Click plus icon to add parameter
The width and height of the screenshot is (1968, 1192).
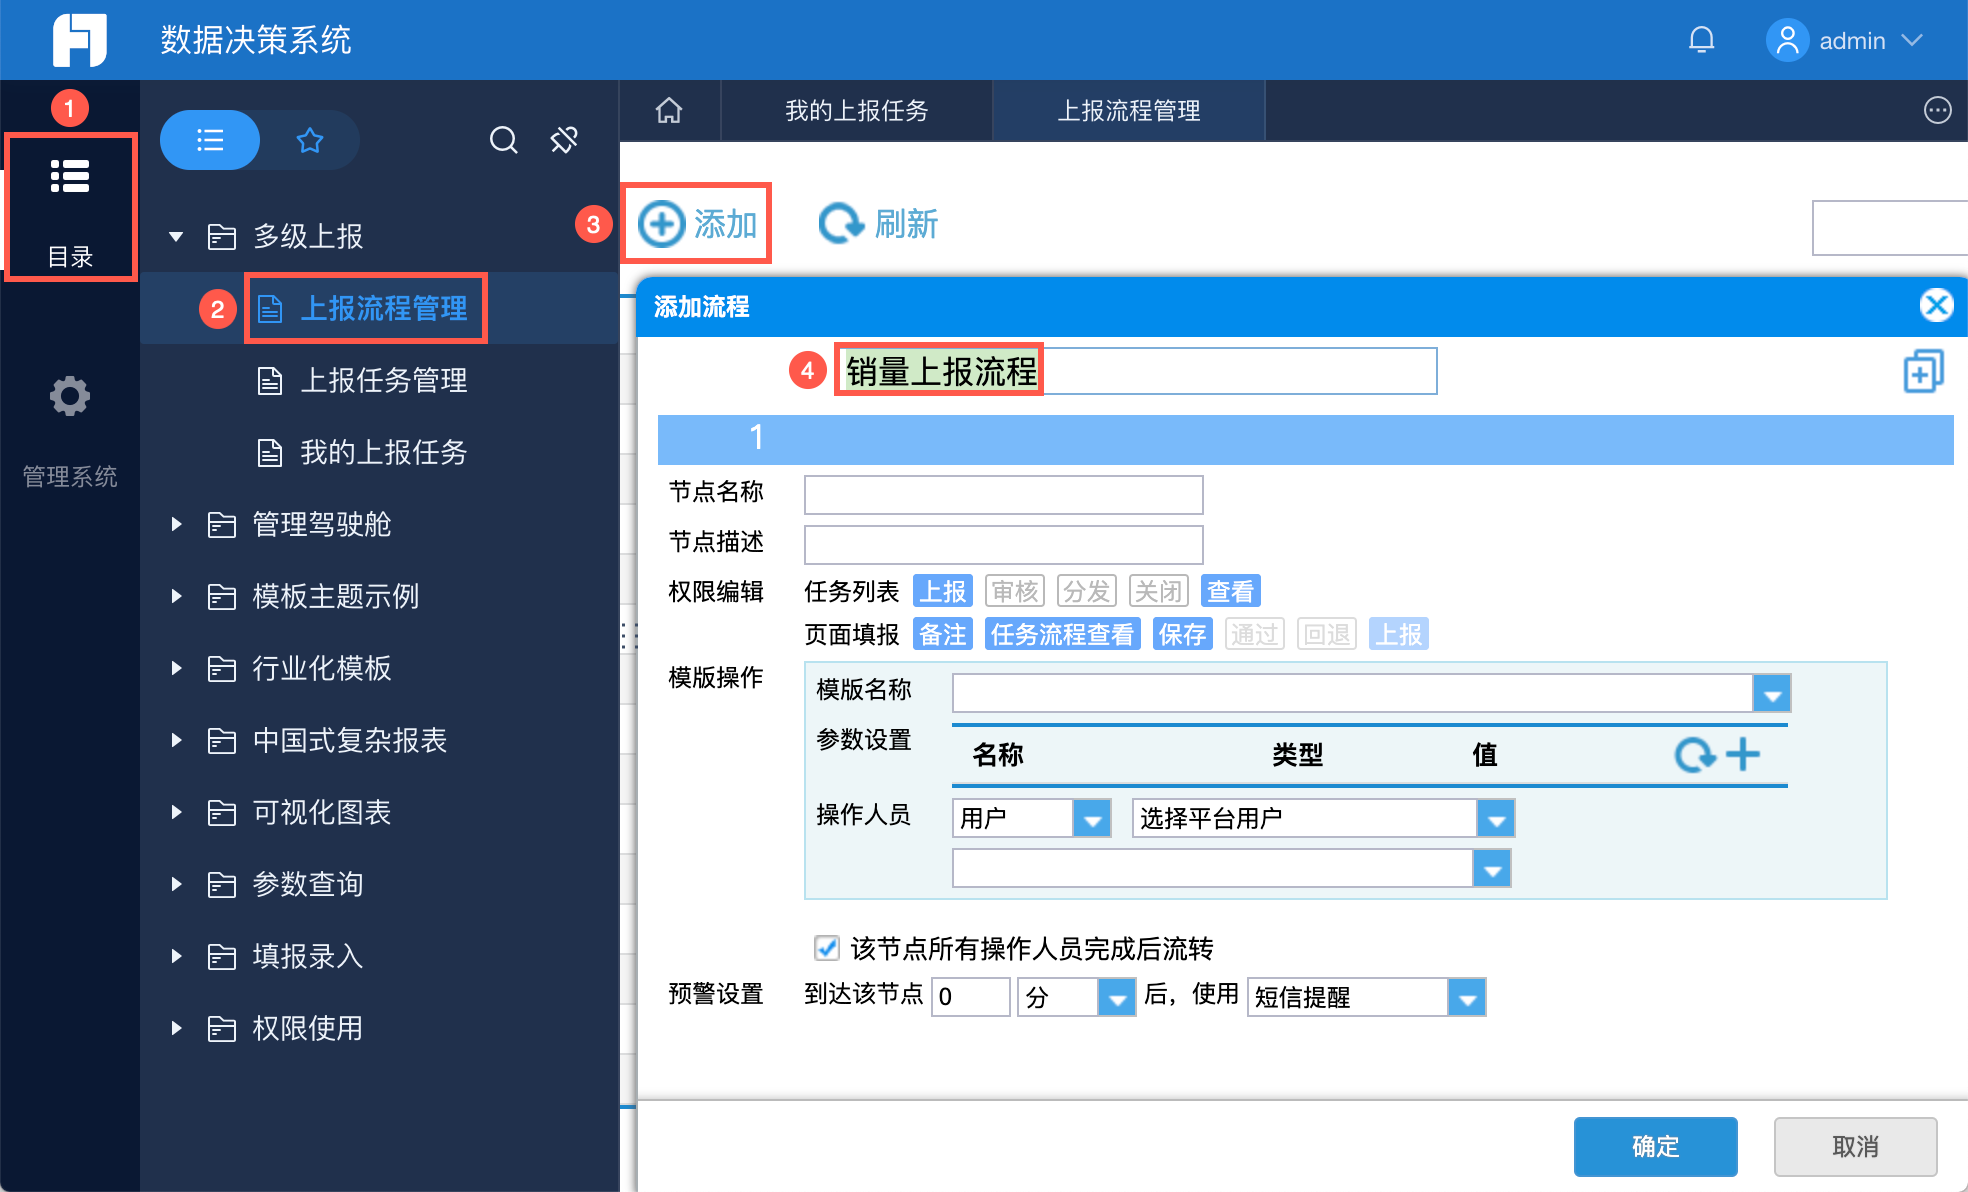1743,754
